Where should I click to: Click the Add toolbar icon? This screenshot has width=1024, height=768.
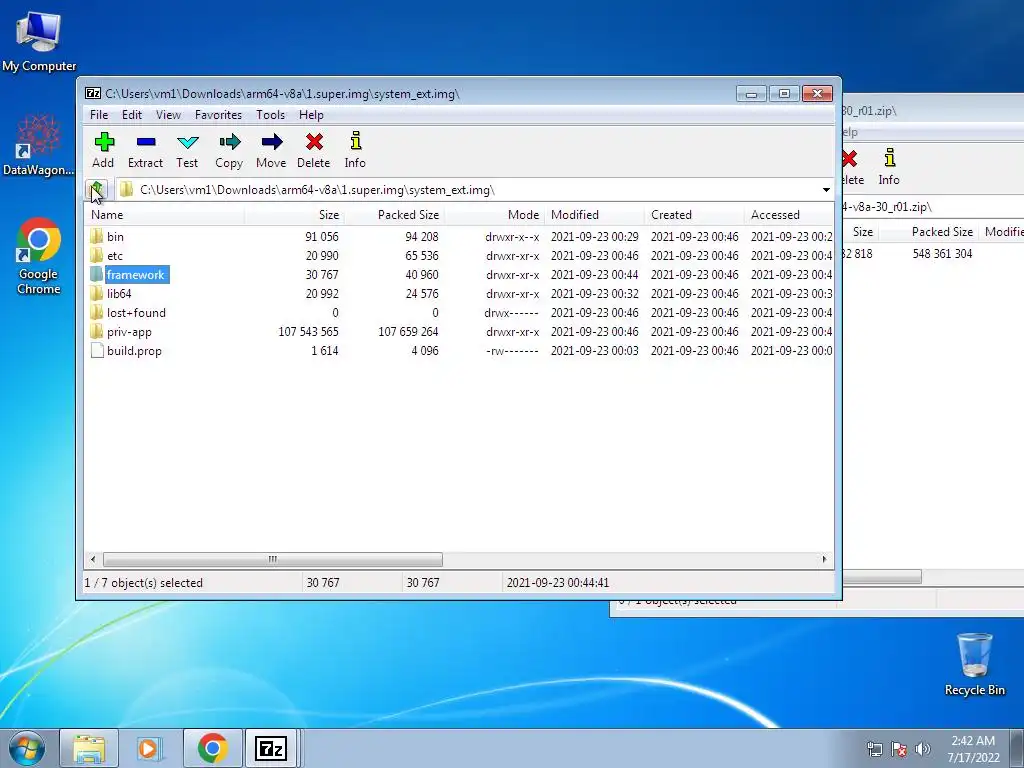point(103,150)
